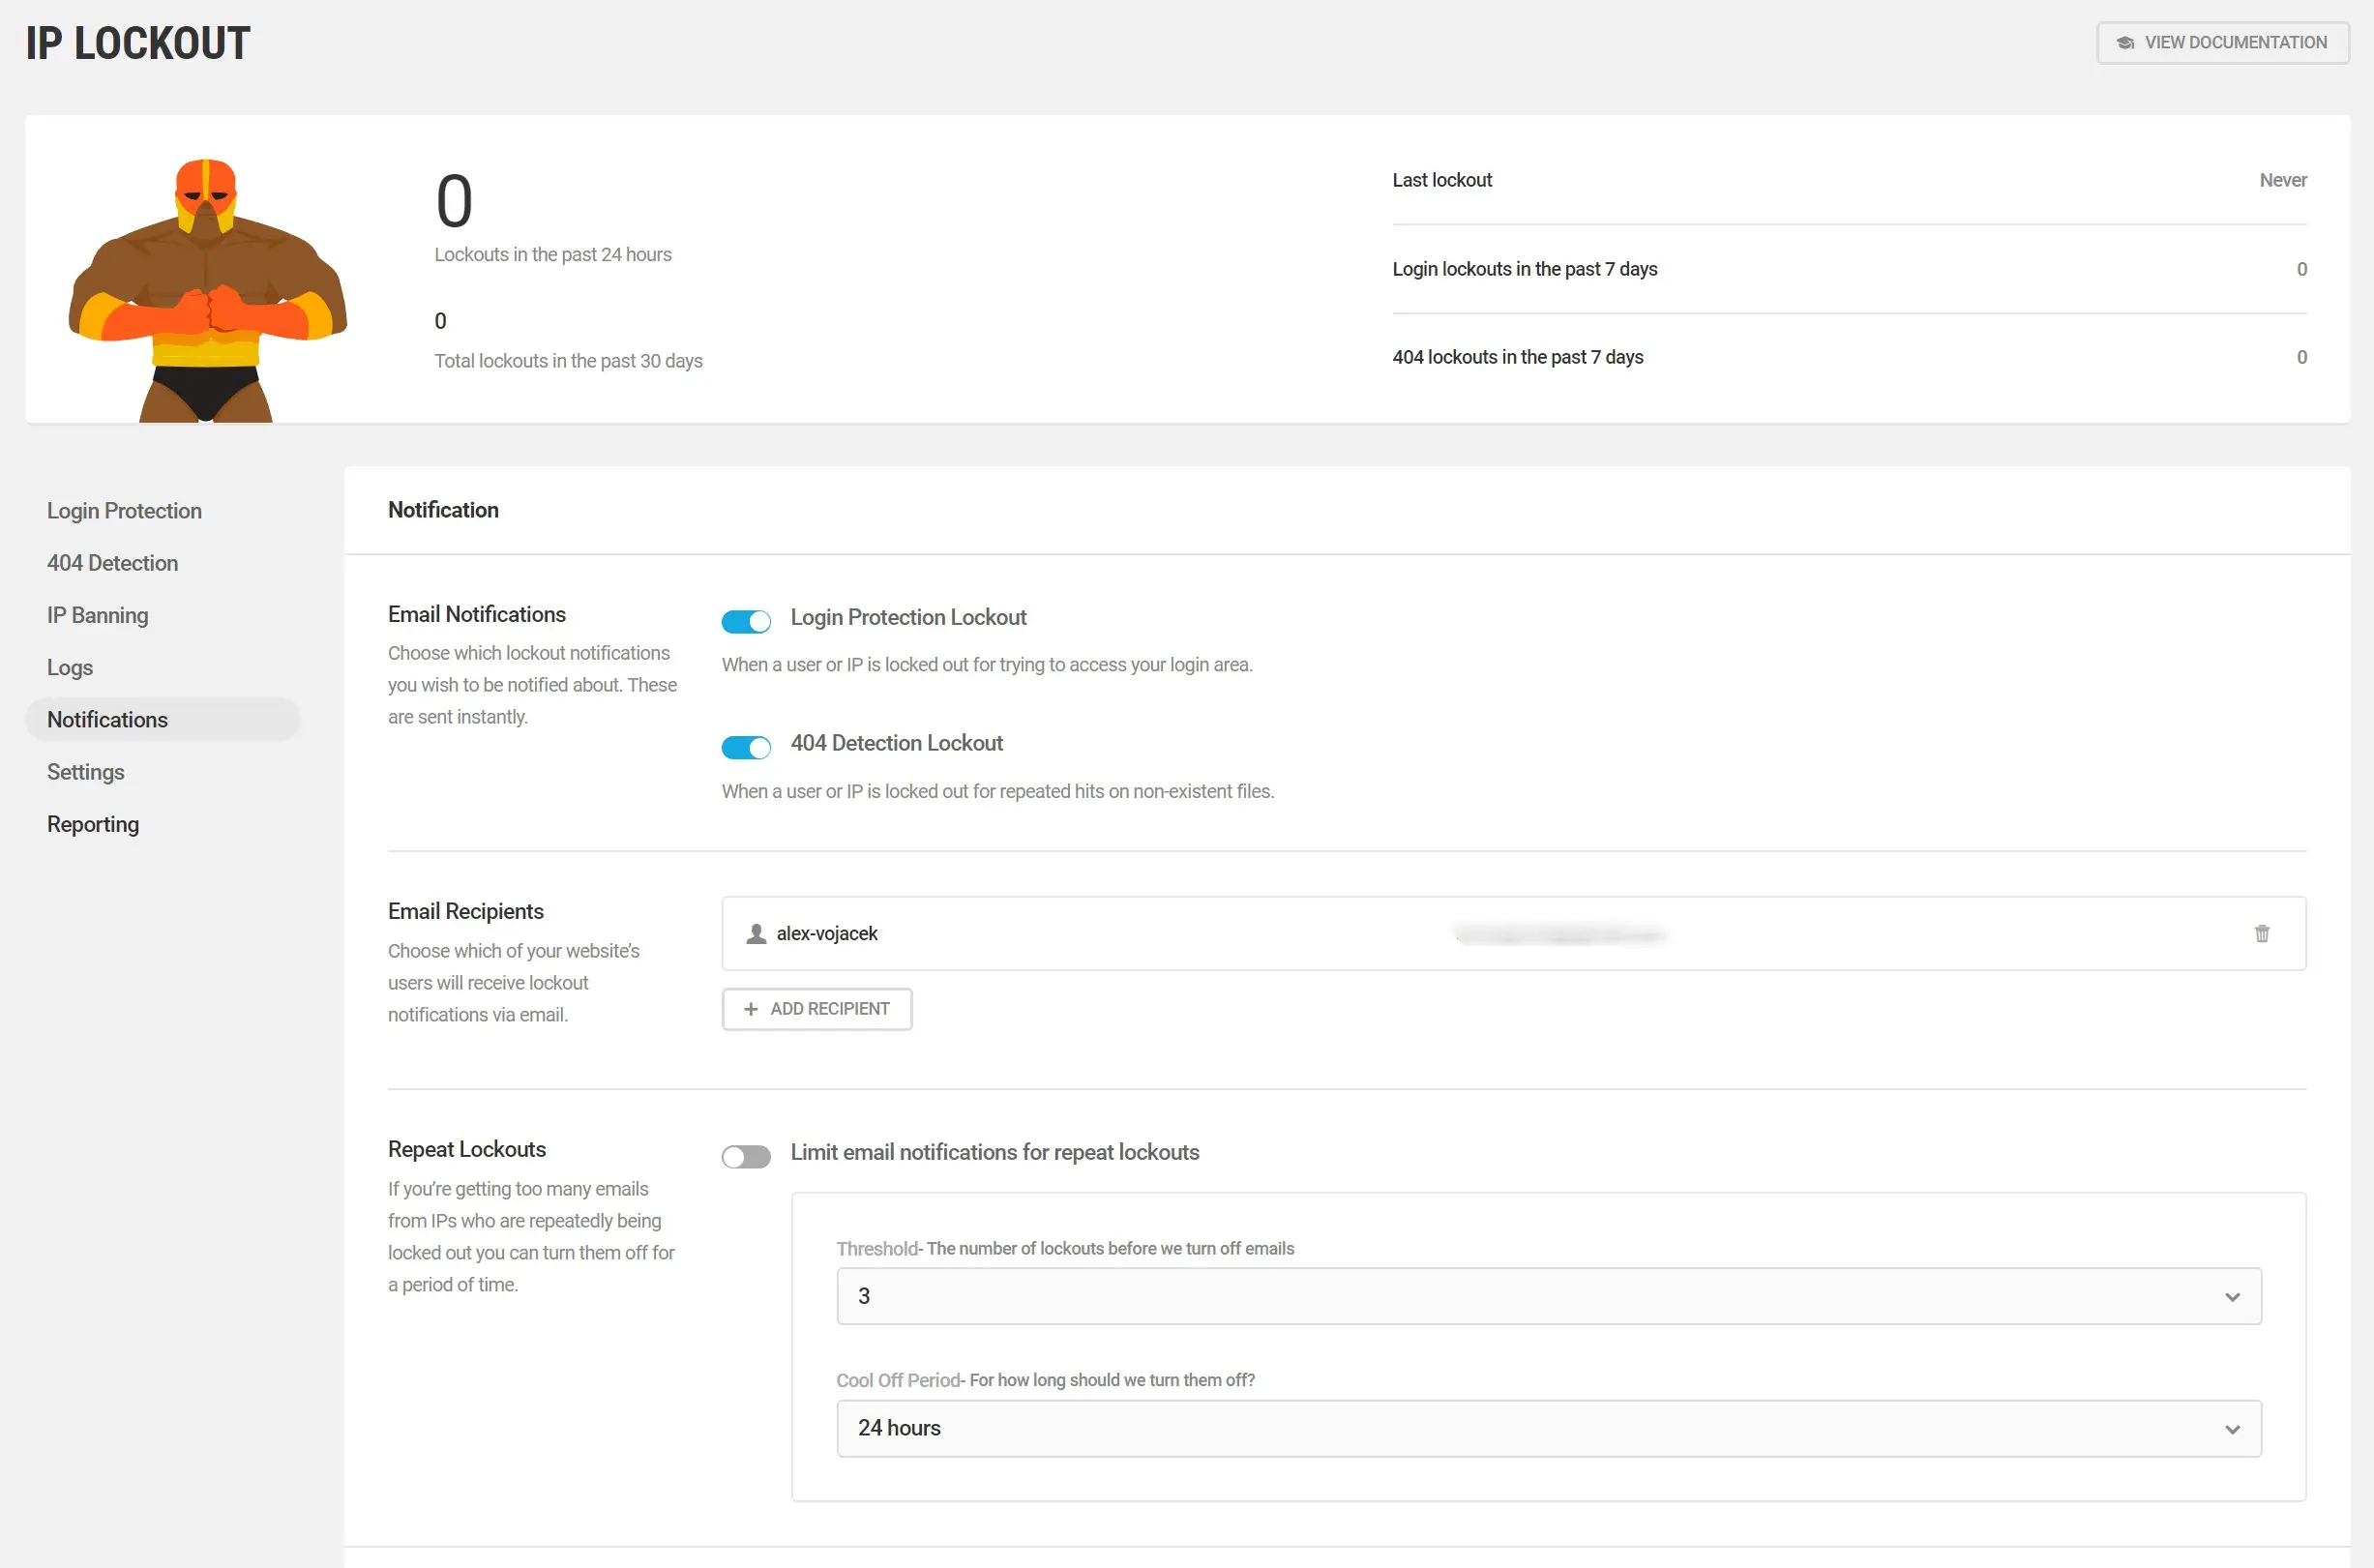The image size is (2374, 1568).
Task: Expand the Cool Off Period 24 hours dropdown
Action: coord(1548,1428)
